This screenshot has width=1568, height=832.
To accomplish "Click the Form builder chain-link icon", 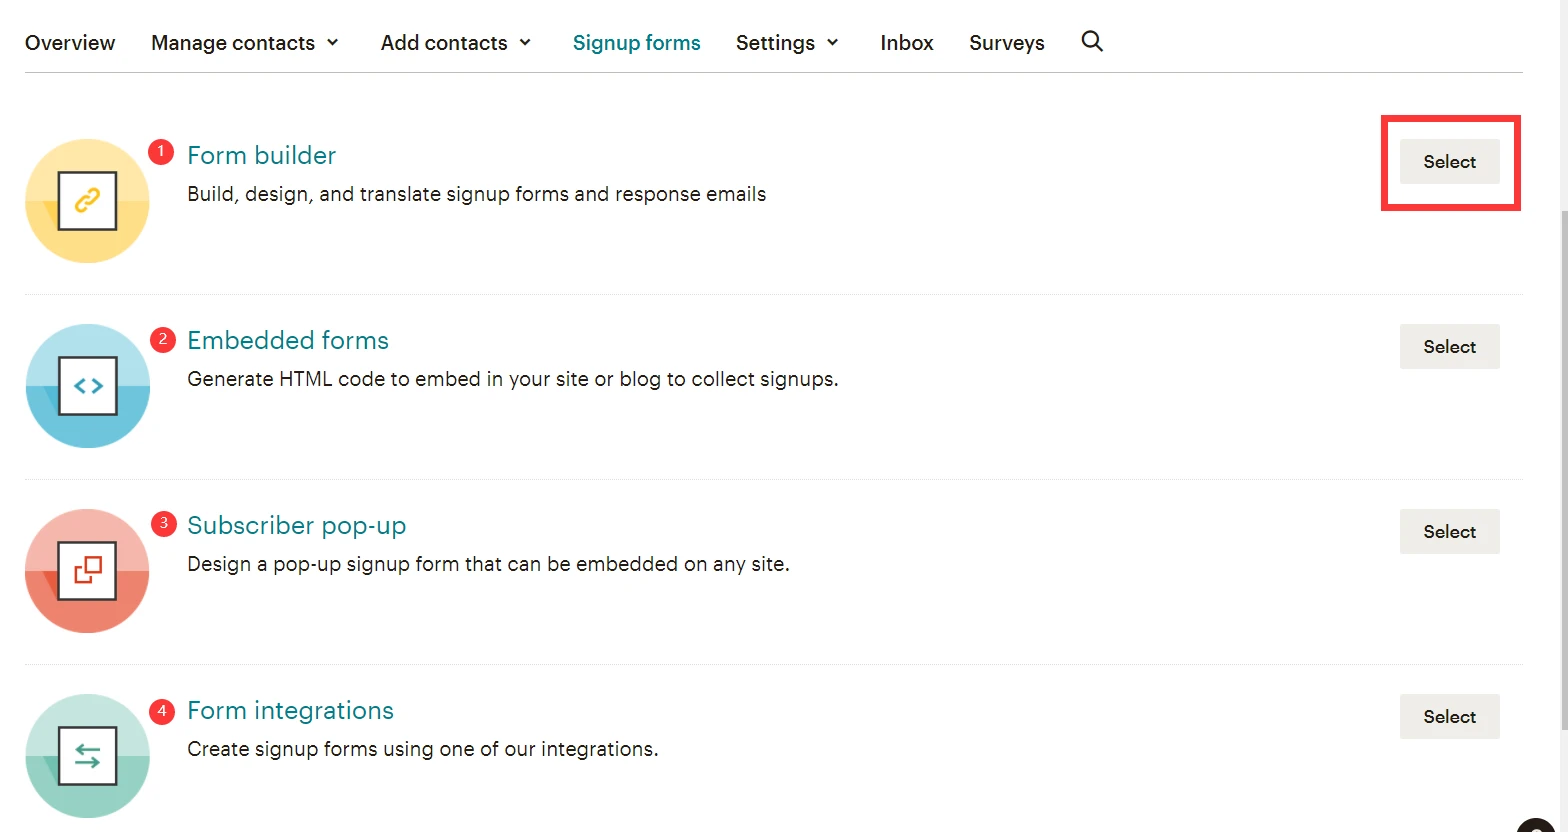I will 87,201.
